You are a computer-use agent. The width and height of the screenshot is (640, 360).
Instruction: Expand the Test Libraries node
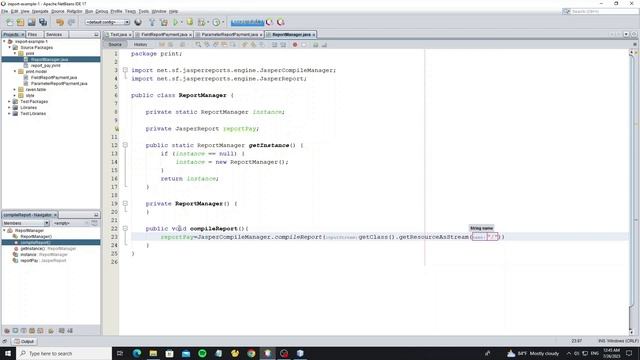pos(10,113)
